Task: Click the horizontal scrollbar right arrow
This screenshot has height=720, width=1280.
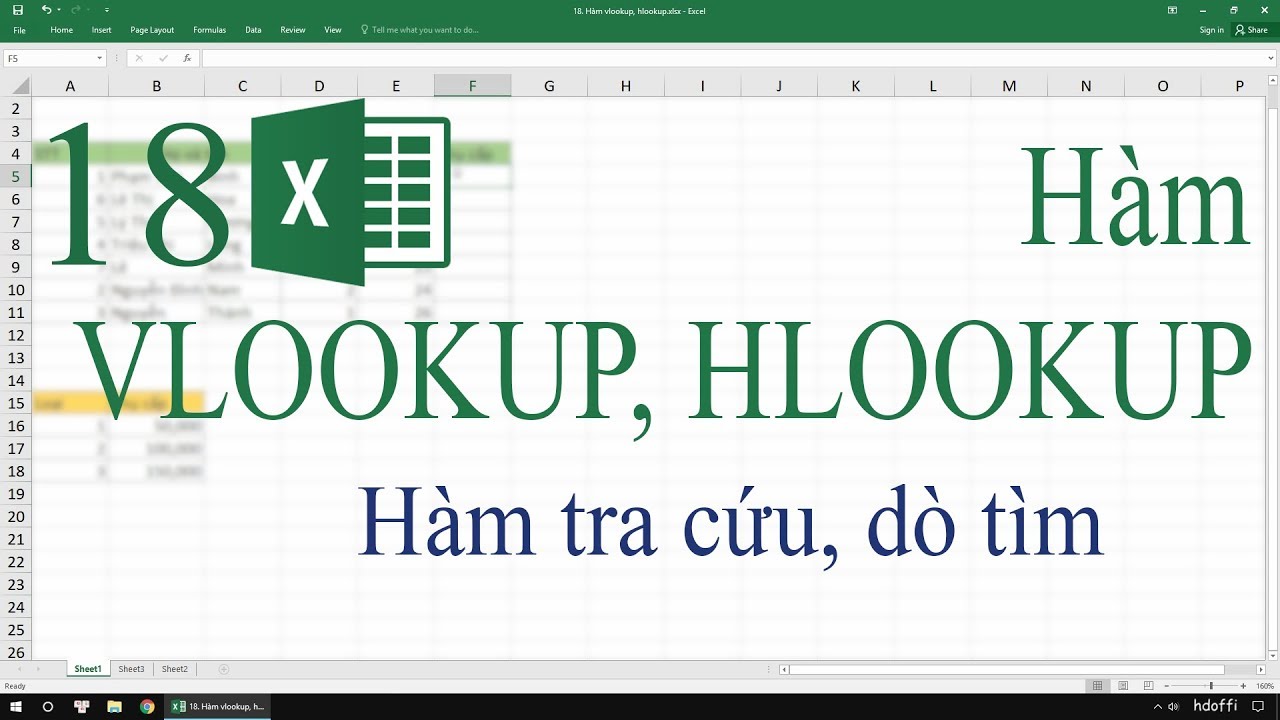Action: [x=1263, y=668]
